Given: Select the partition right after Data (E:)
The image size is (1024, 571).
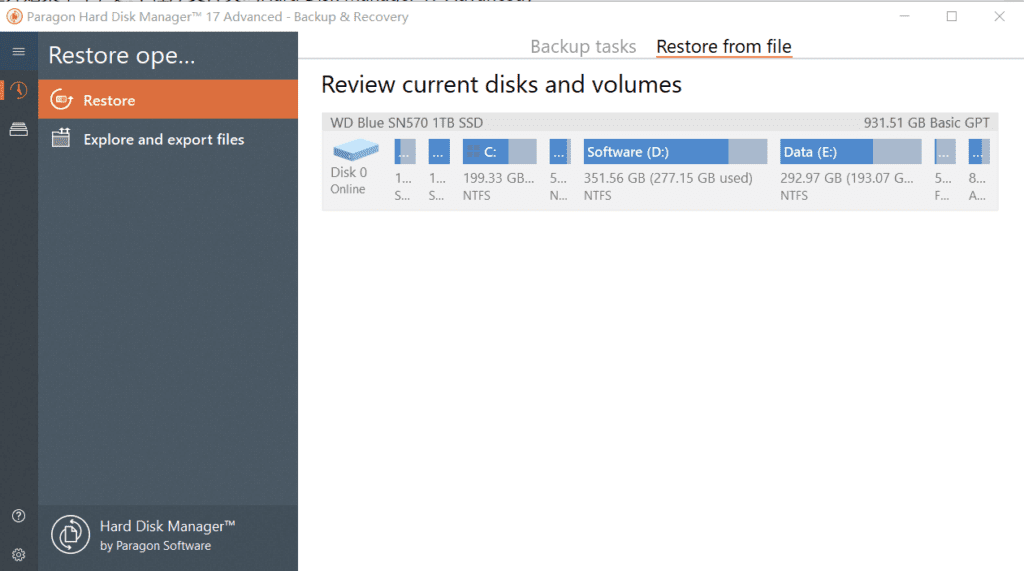Looking at the screenshot, I should point(944,152).
